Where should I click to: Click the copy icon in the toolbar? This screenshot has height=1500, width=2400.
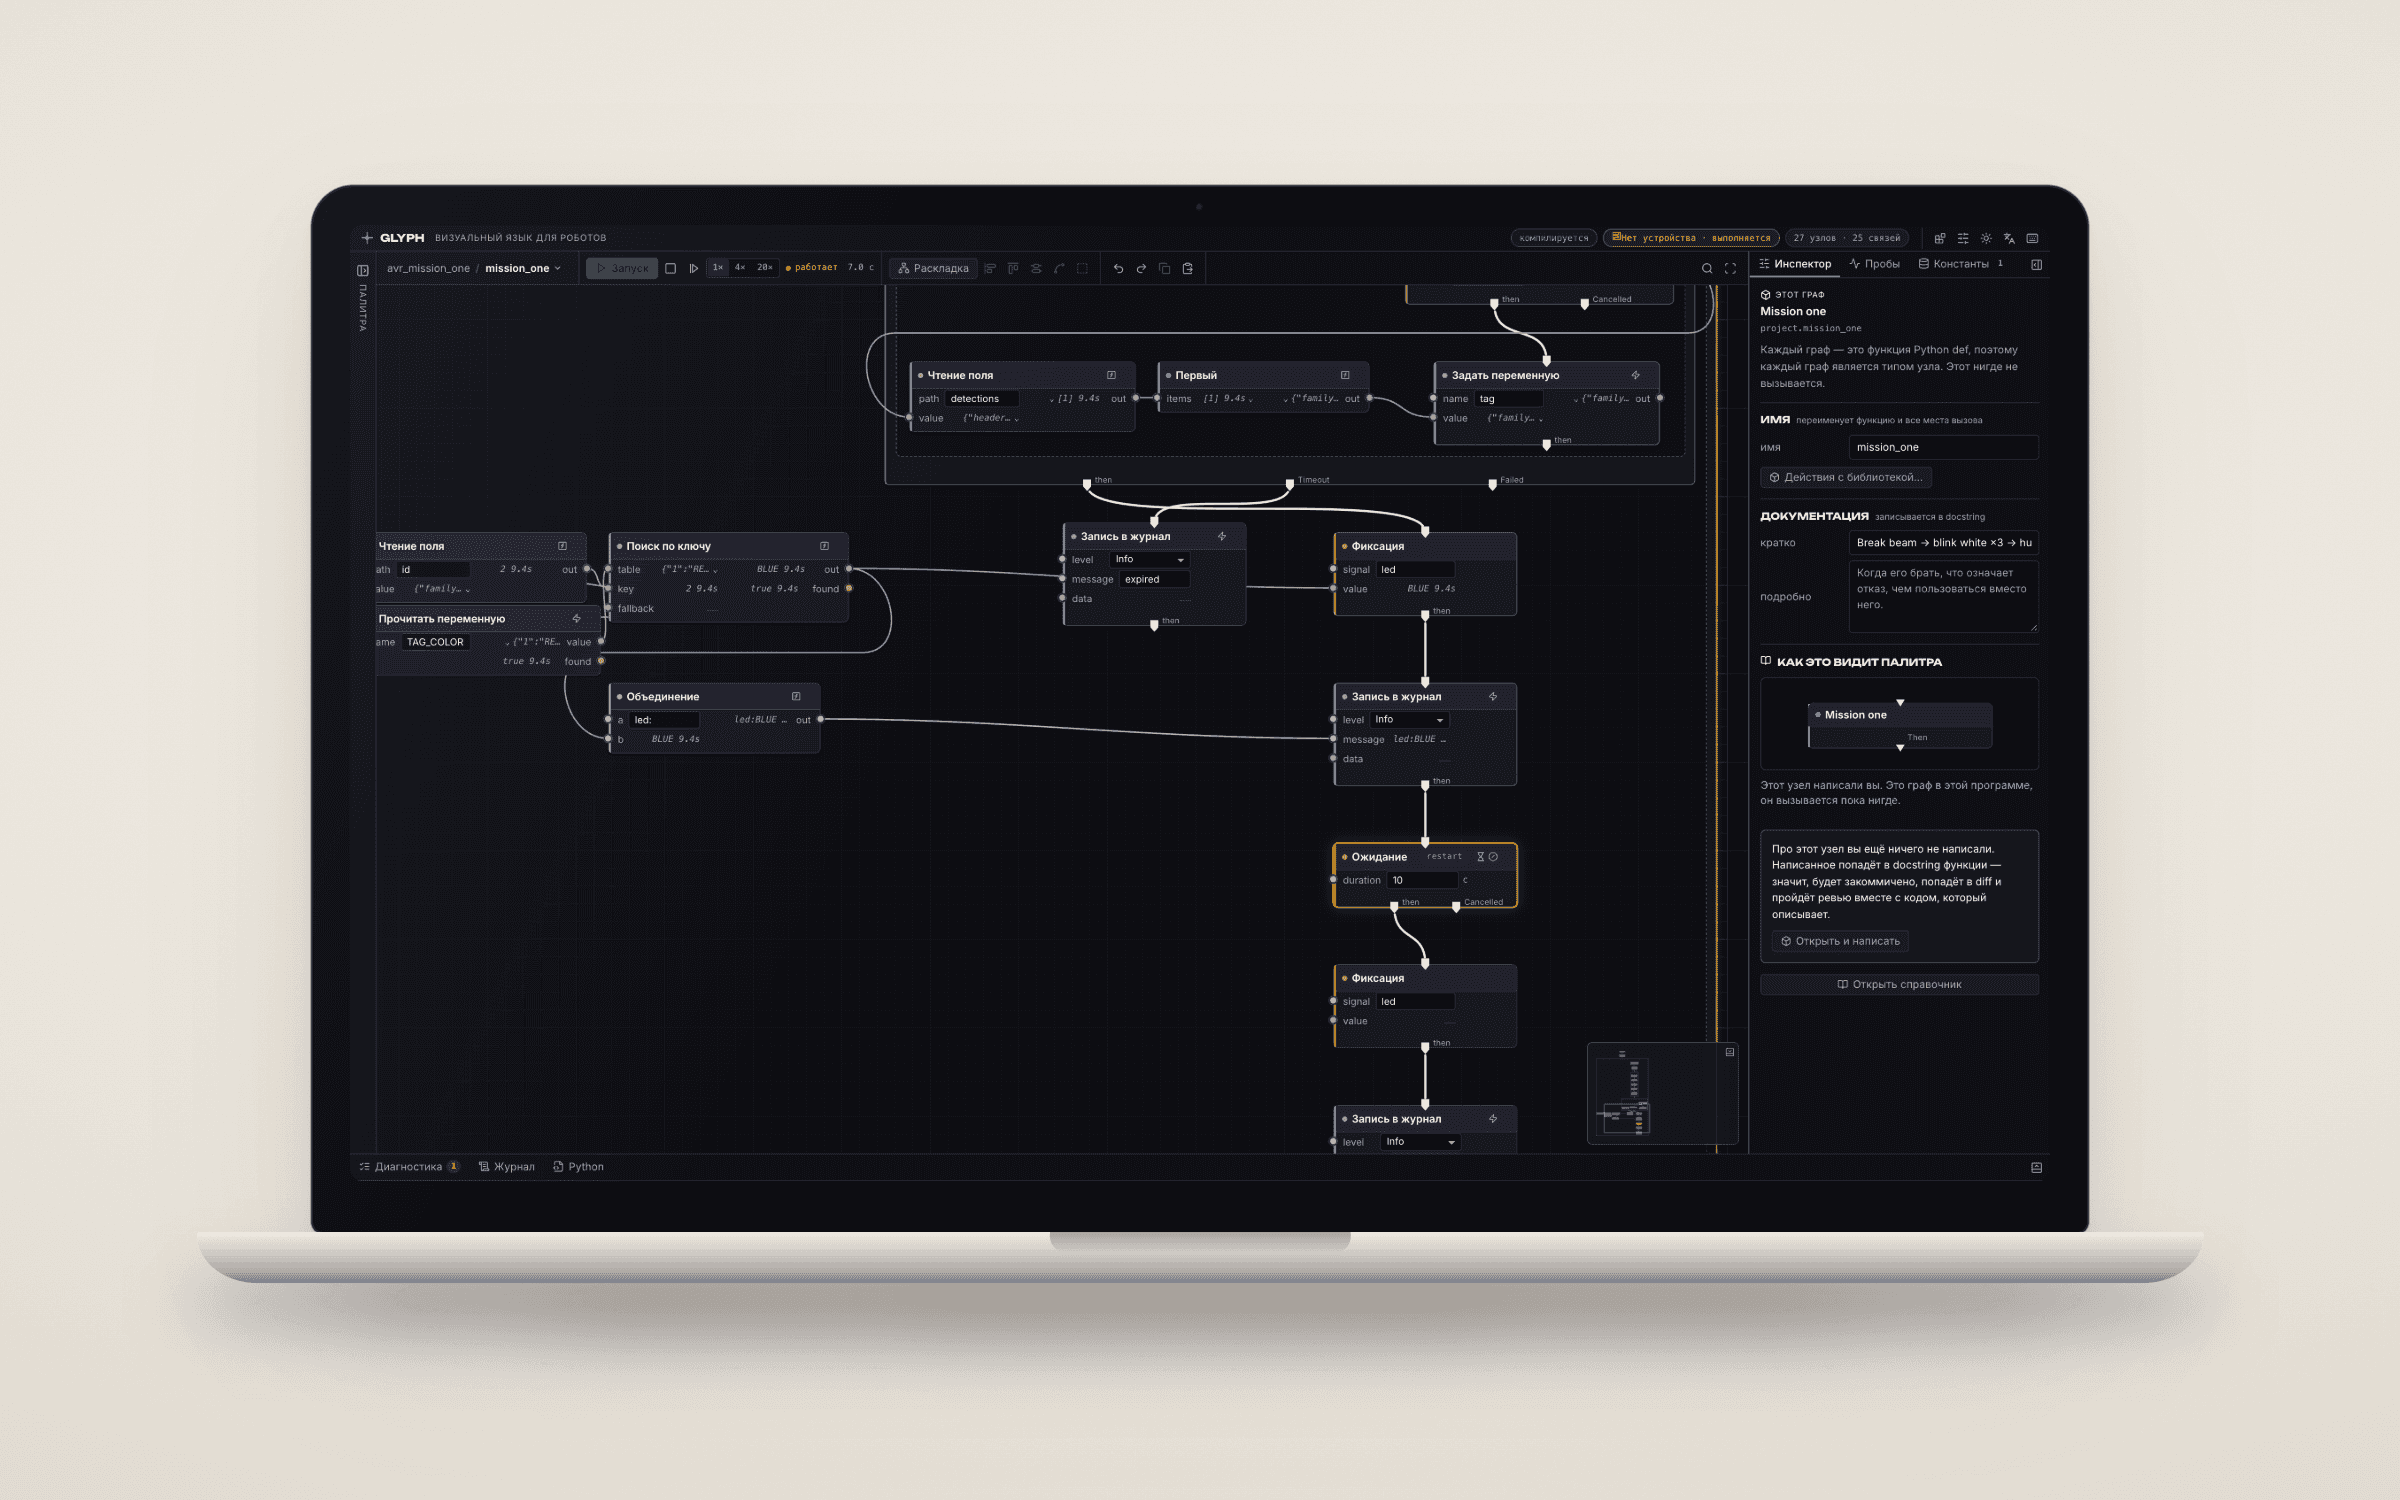coord(1164,268)
